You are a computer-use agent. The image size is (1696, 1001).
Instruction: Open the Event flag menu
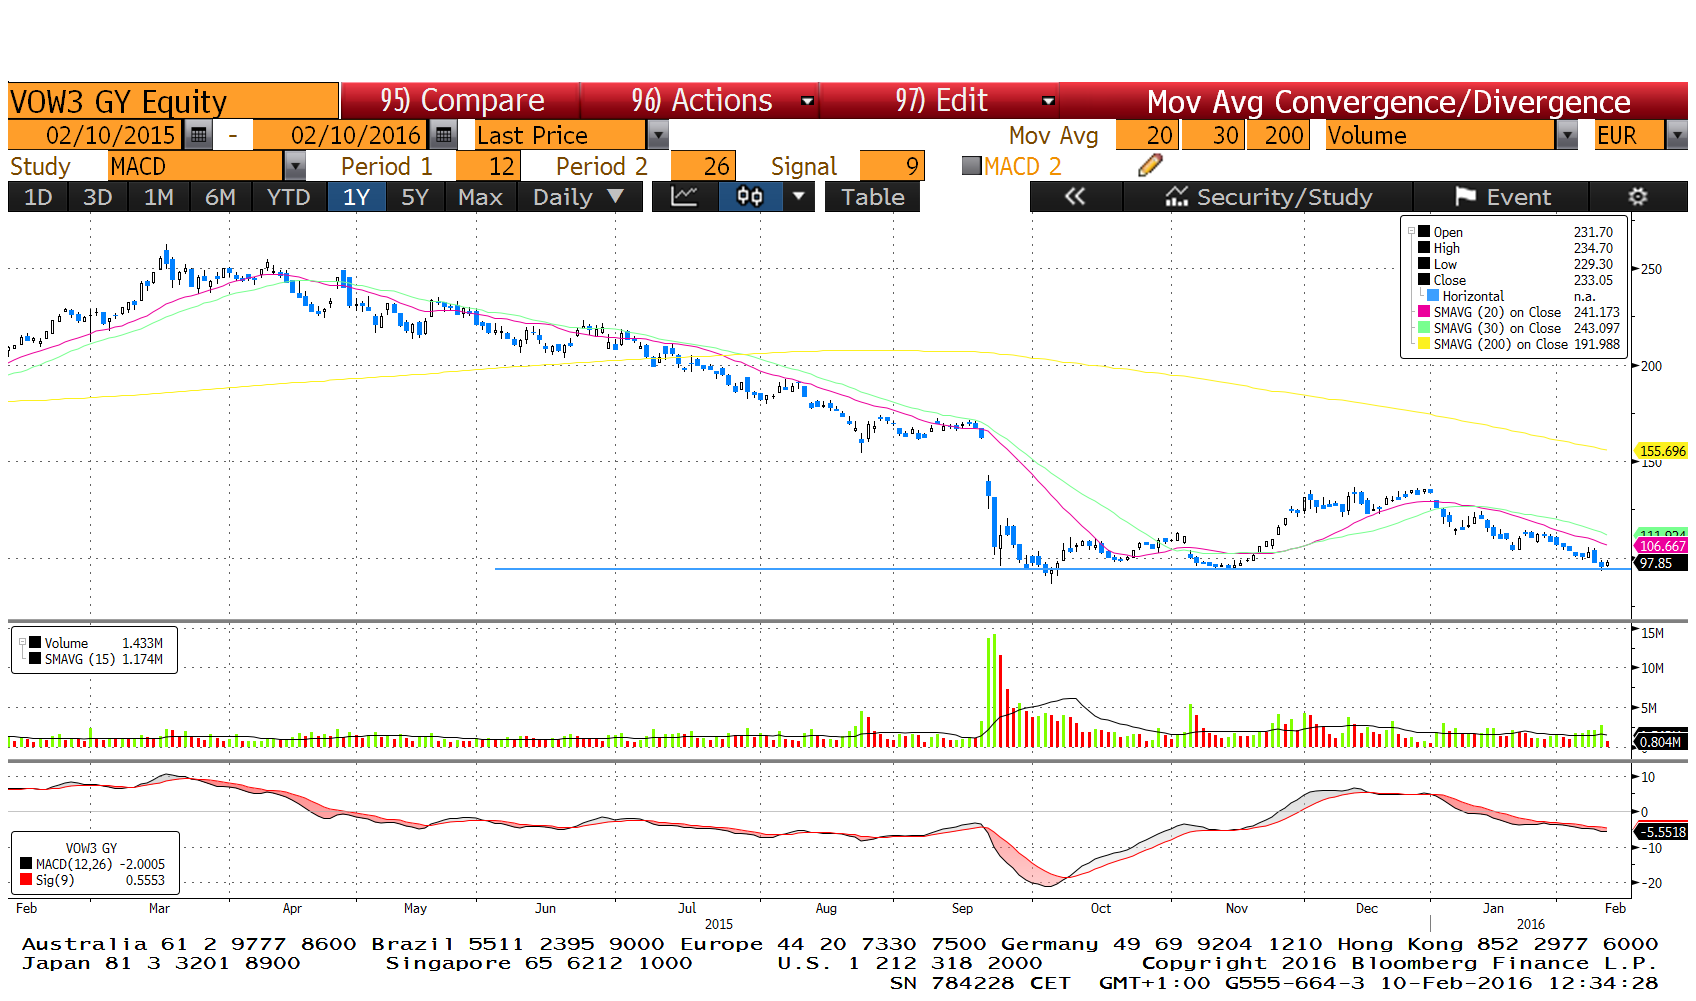coord(1502,197)
